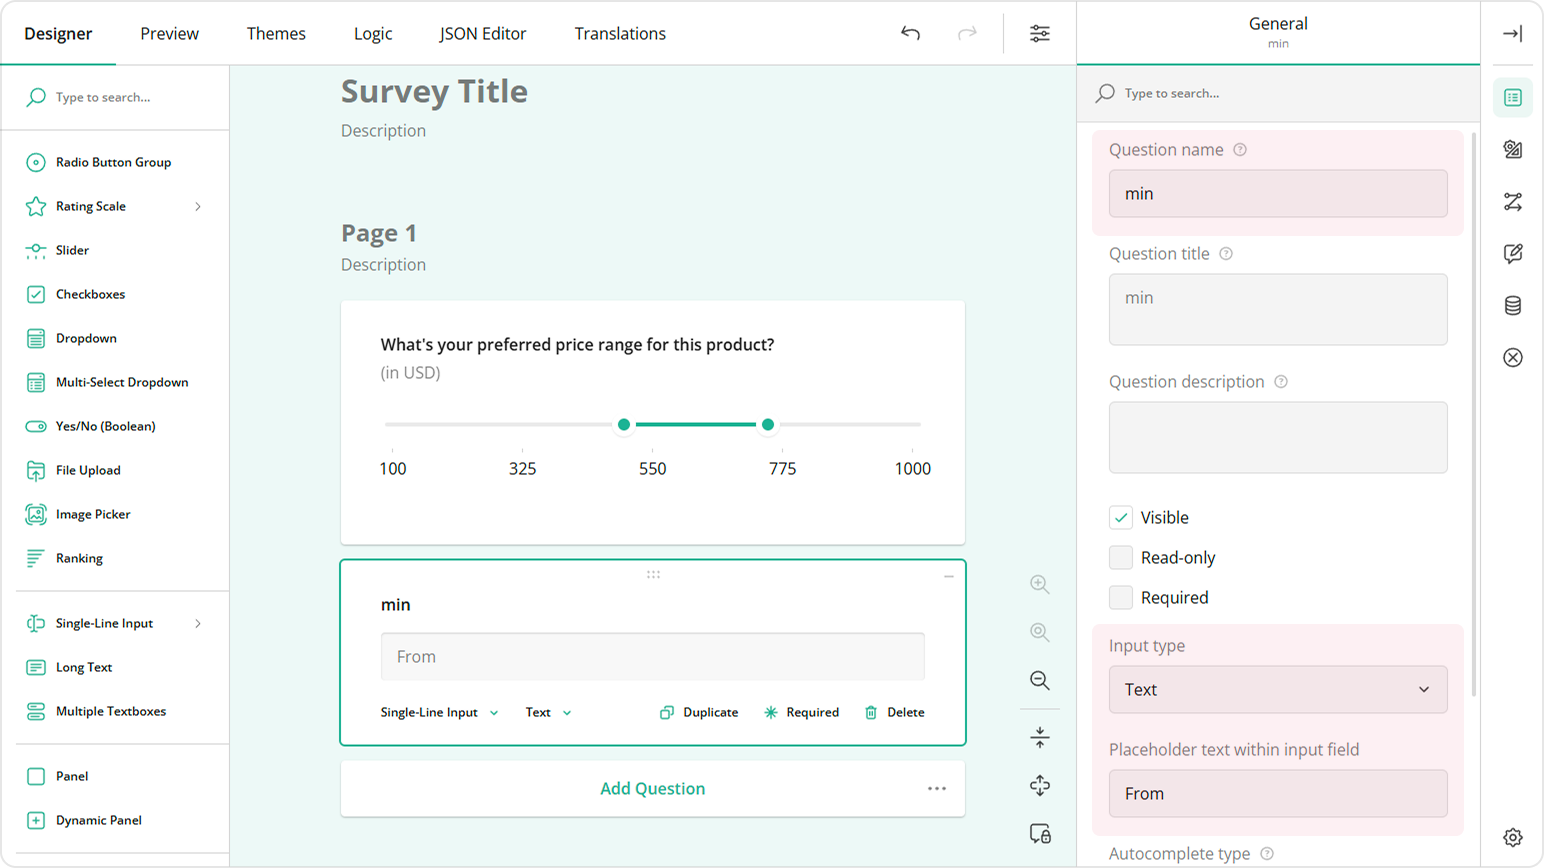Expand the Rating Scale toolbox submenu
Screen dimensions: 1544x868
click(x=198, y=206)
